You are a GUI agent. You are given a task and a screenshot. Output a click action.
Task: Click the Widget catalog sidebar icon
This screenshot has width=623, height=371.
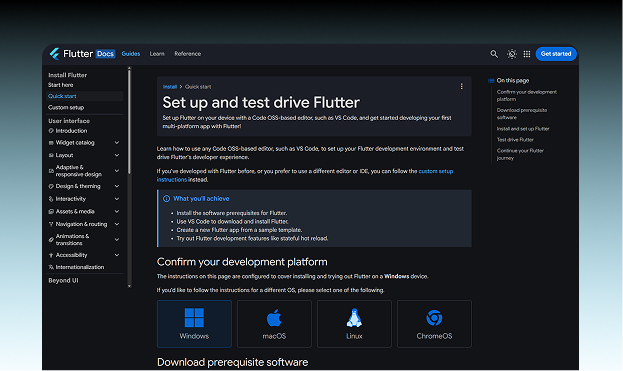pyautogui.click(x=51, y=143)
